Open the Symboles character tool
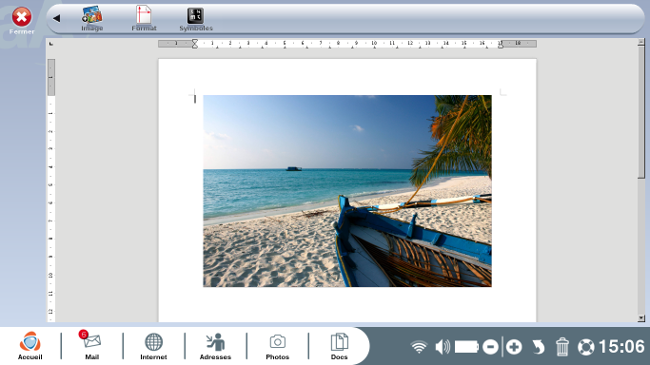The image size is (650, 365). [196, 19]
